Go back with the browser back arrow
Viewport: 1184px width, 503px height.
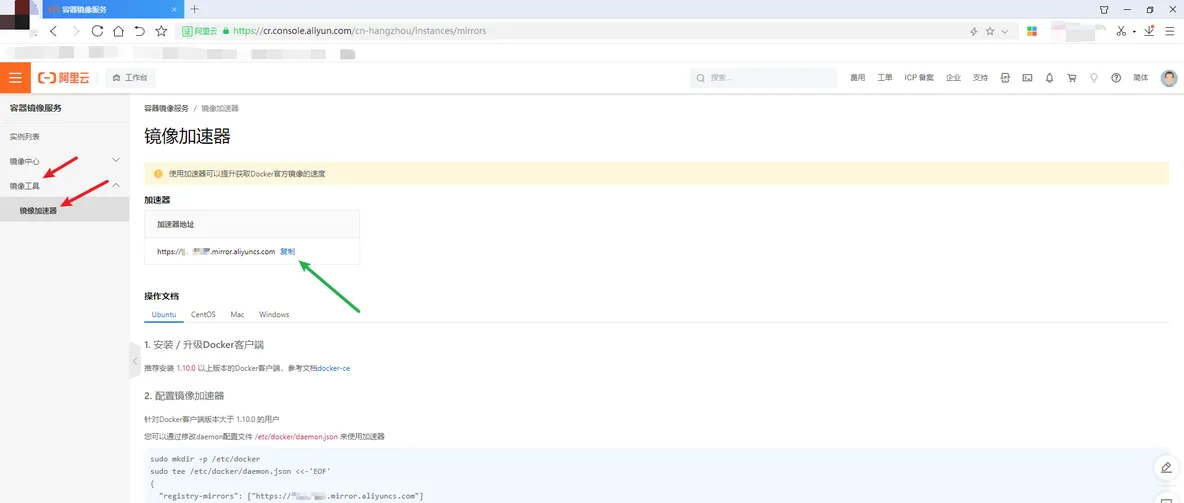(x=54, y=31)
